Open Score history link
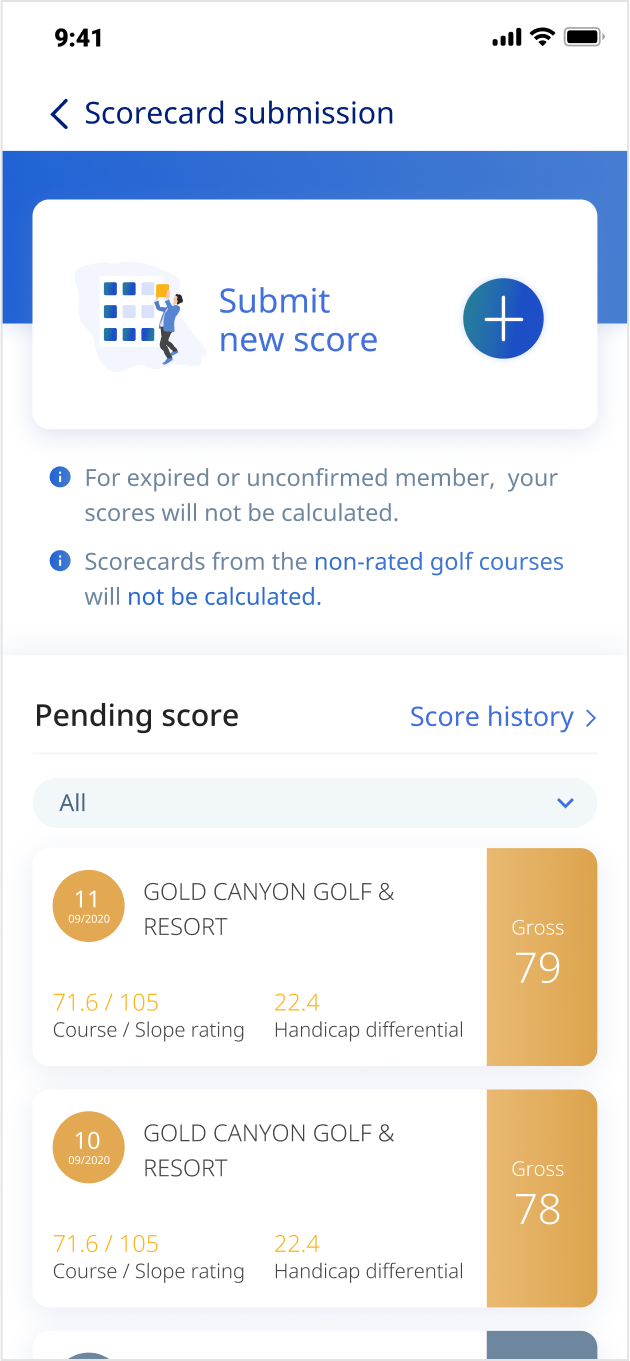Image resolution: width=630 pixels, height=1361 pixels. tap(491, 717)
